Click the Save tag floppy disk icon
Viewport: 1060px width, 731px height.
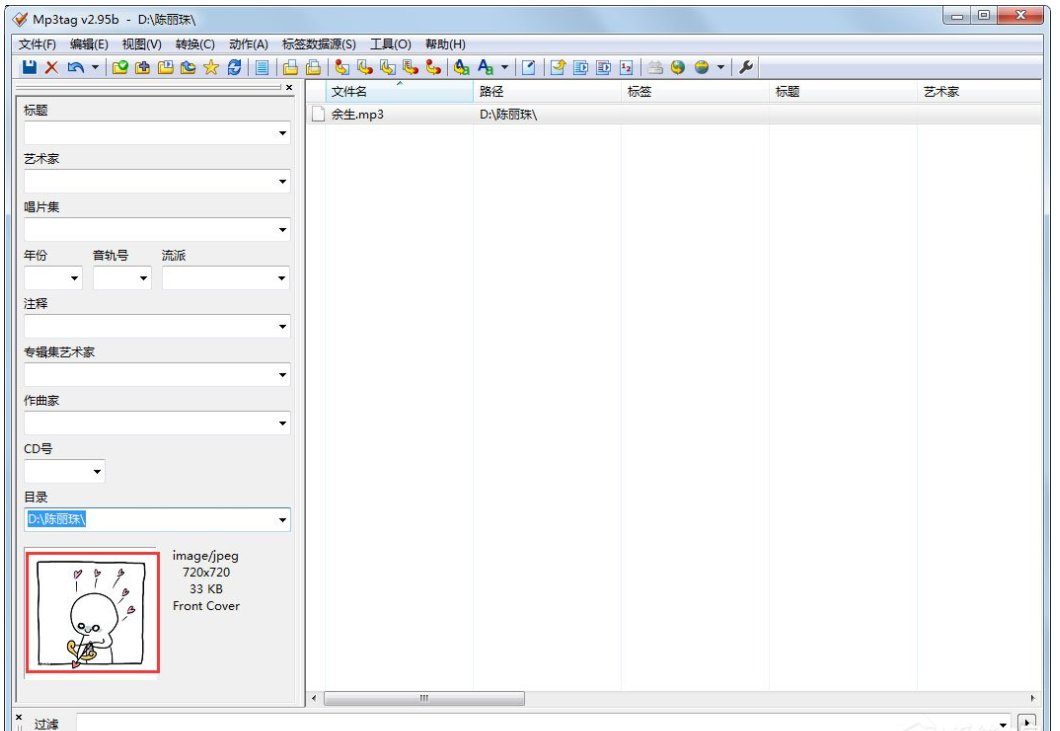tap(30, 67)
